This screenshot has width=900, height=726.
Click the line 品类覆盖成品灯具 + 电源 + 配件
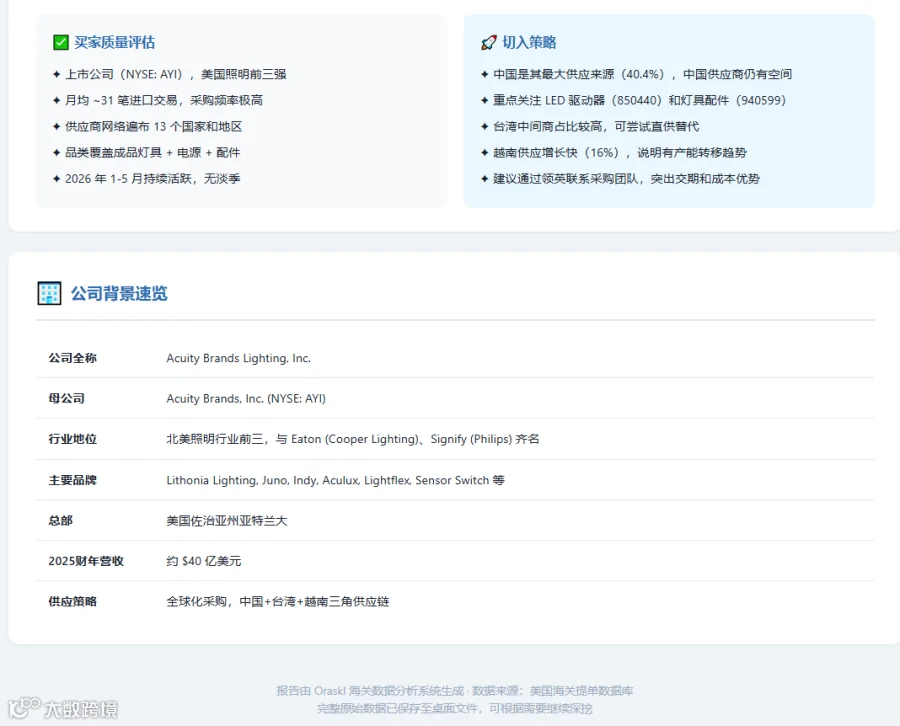[153, 153]
